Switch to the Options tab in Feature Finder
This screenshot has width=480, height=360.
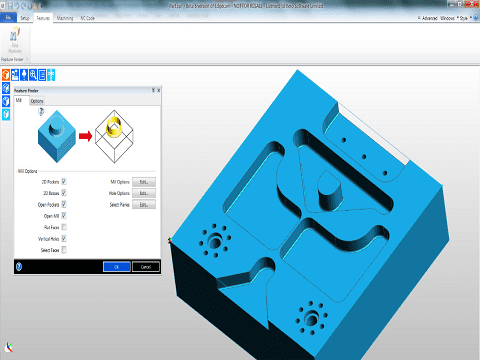[37, 101]
